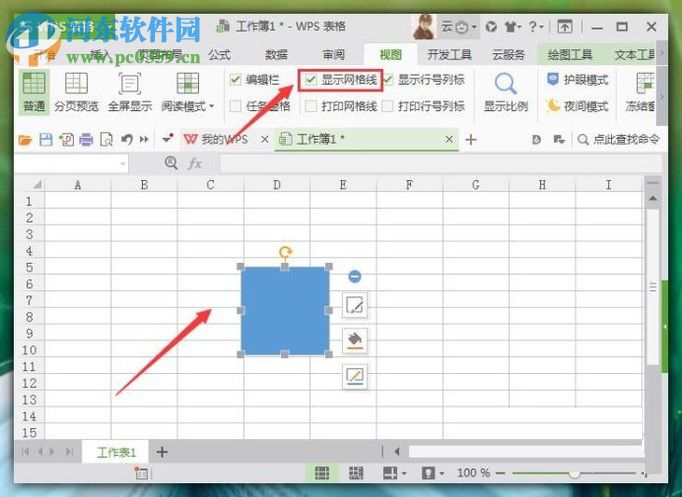Click the Print Preview icon in quick toolbar
This screenshot has width=682, height=497.
106,140
